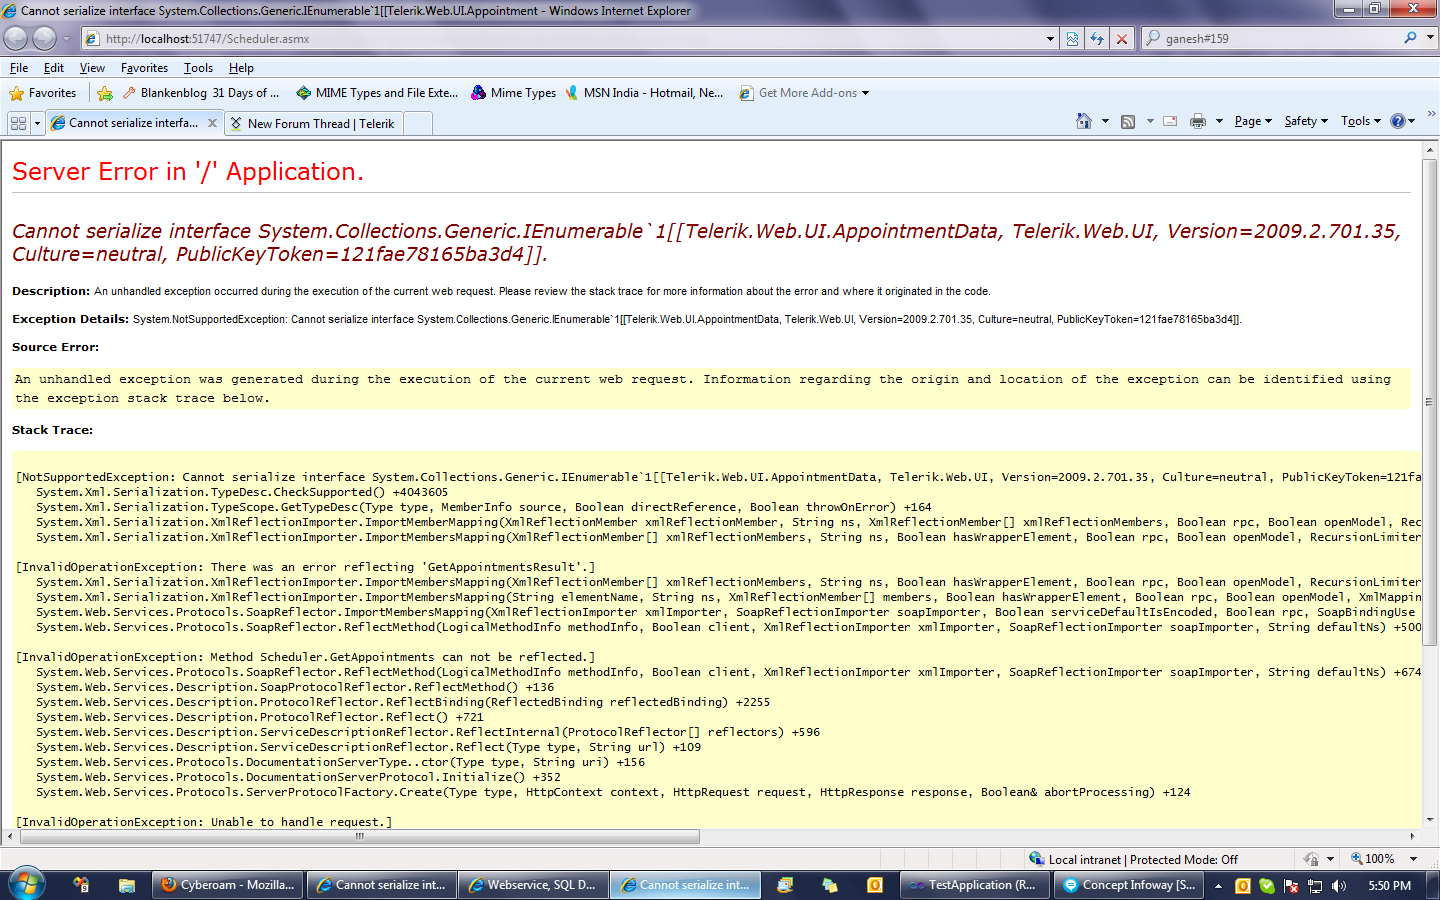
Task: Switch to Cyberoam - Mozilla taskbar window
Action: 229,885
